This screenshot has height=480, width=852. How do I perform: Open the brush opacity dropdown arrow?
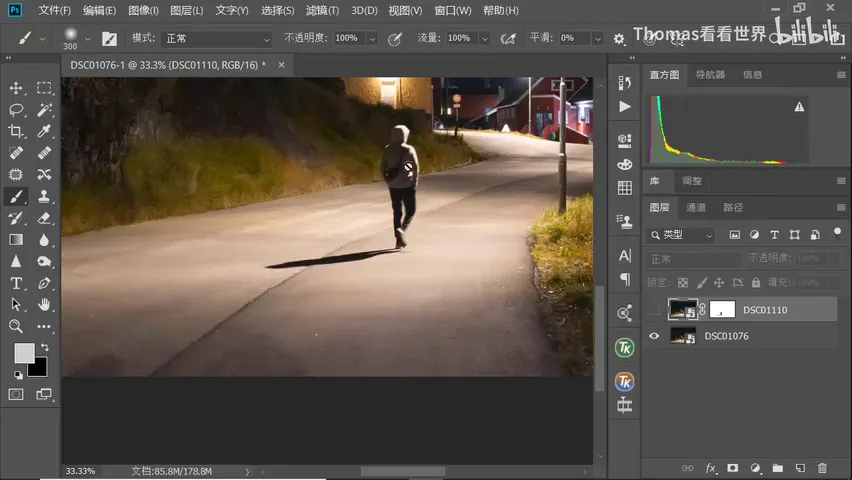click(372, 39)
